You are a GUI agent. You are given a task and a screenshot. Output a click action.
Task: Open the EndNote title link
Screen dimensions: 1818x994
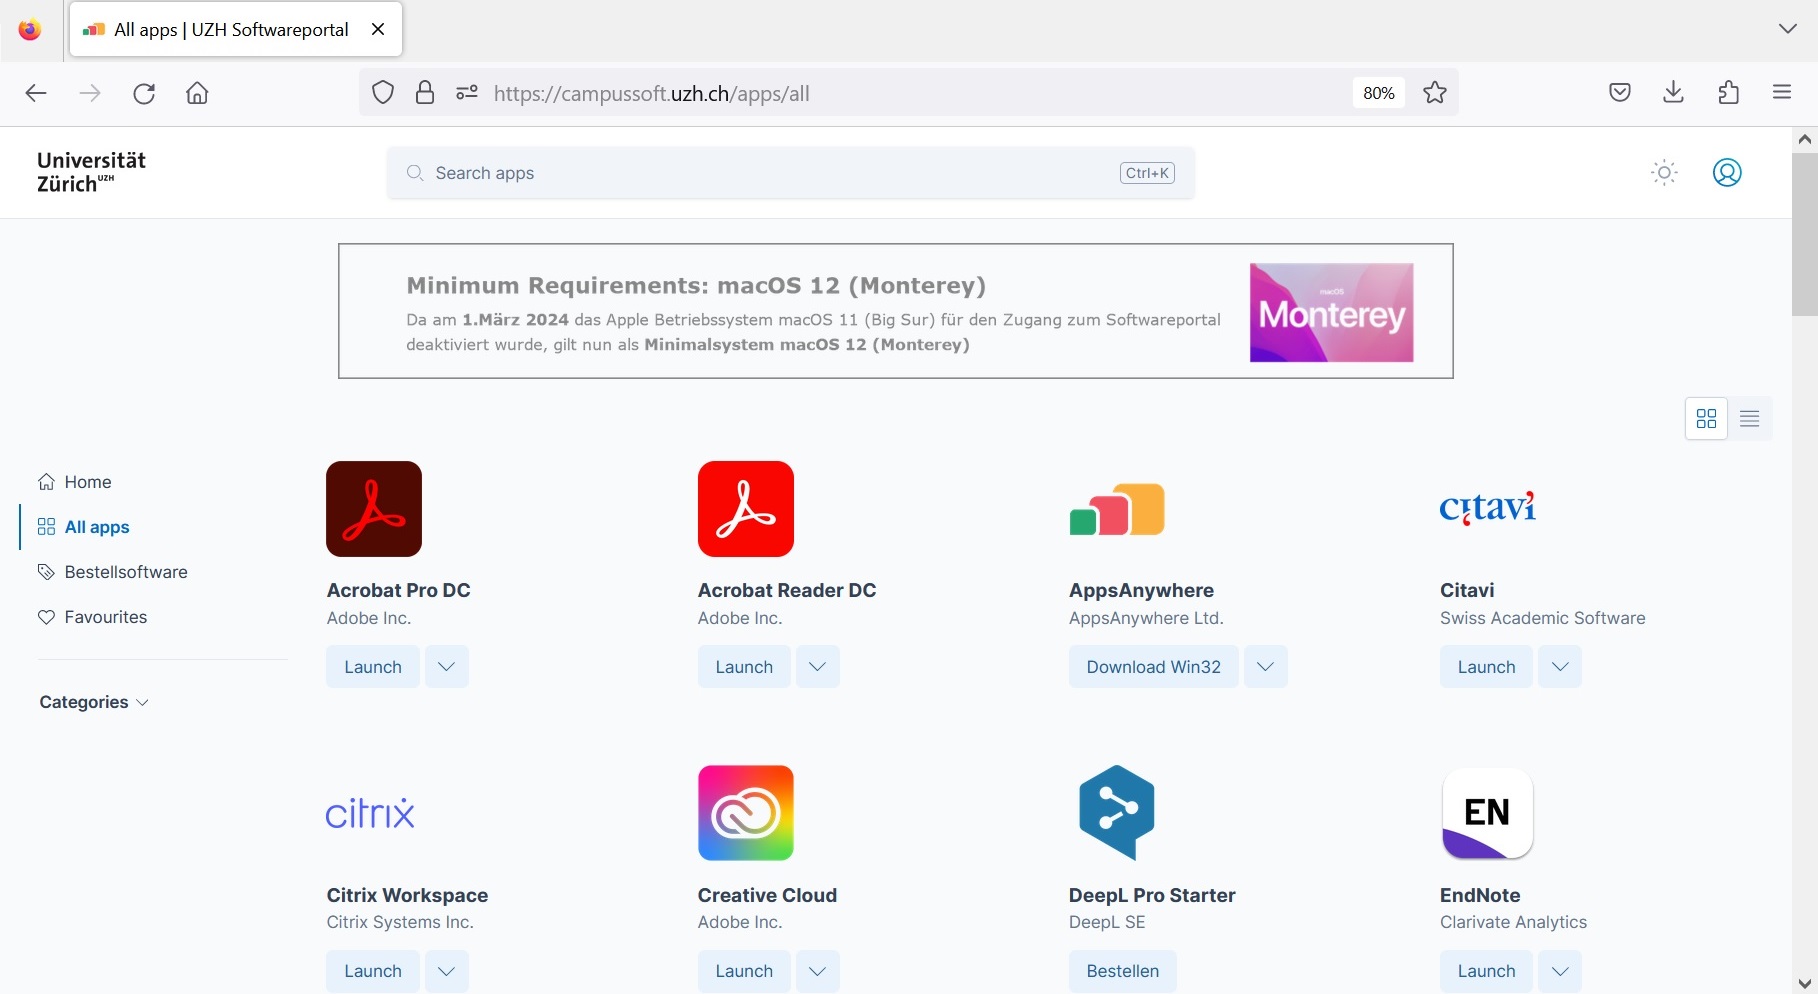1480,895
